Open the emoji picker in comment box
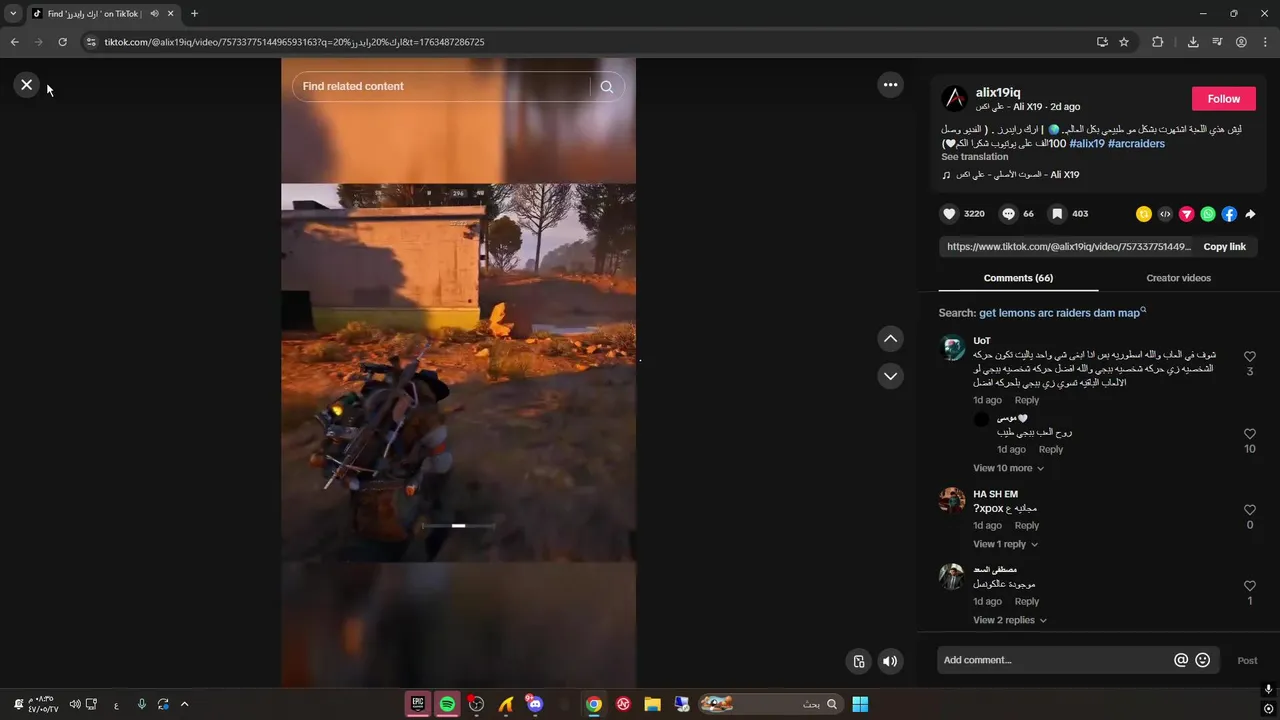Image resolution: width=1280 pixels, height=720 pixels. click(1203, 660)
